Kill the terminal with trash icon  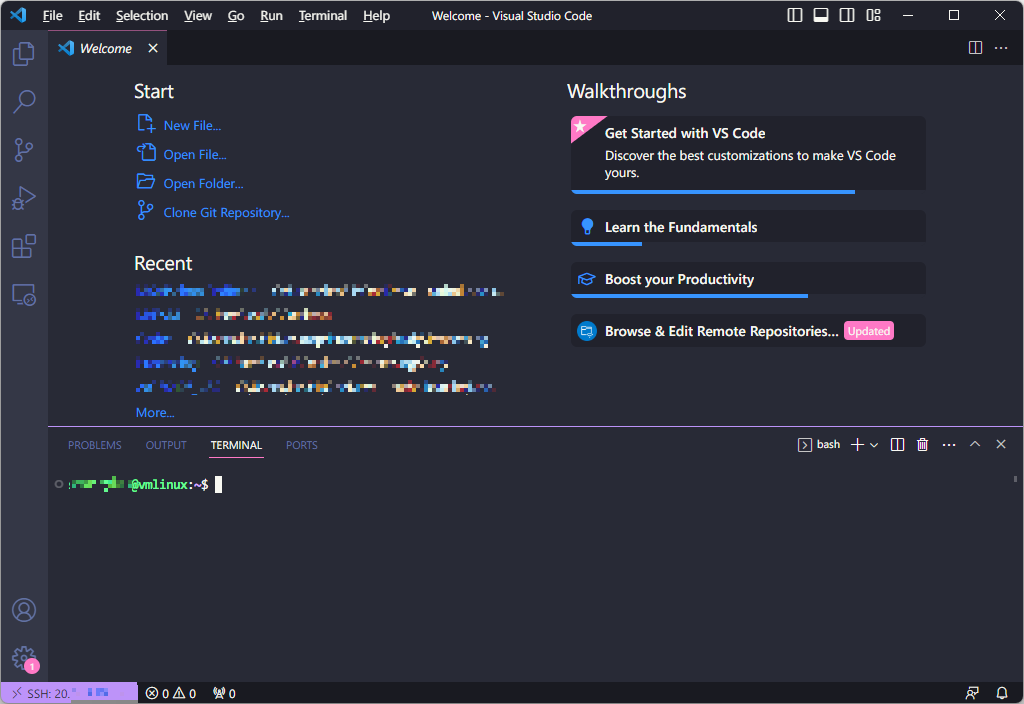coord(922,445)
